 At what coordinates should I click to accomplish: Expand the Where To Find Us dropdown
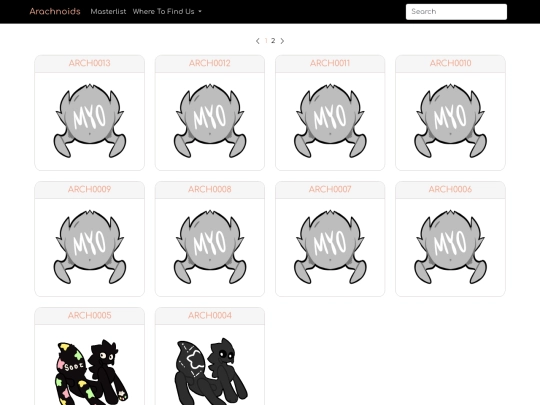pyautogui.click(x=167, y=11)
